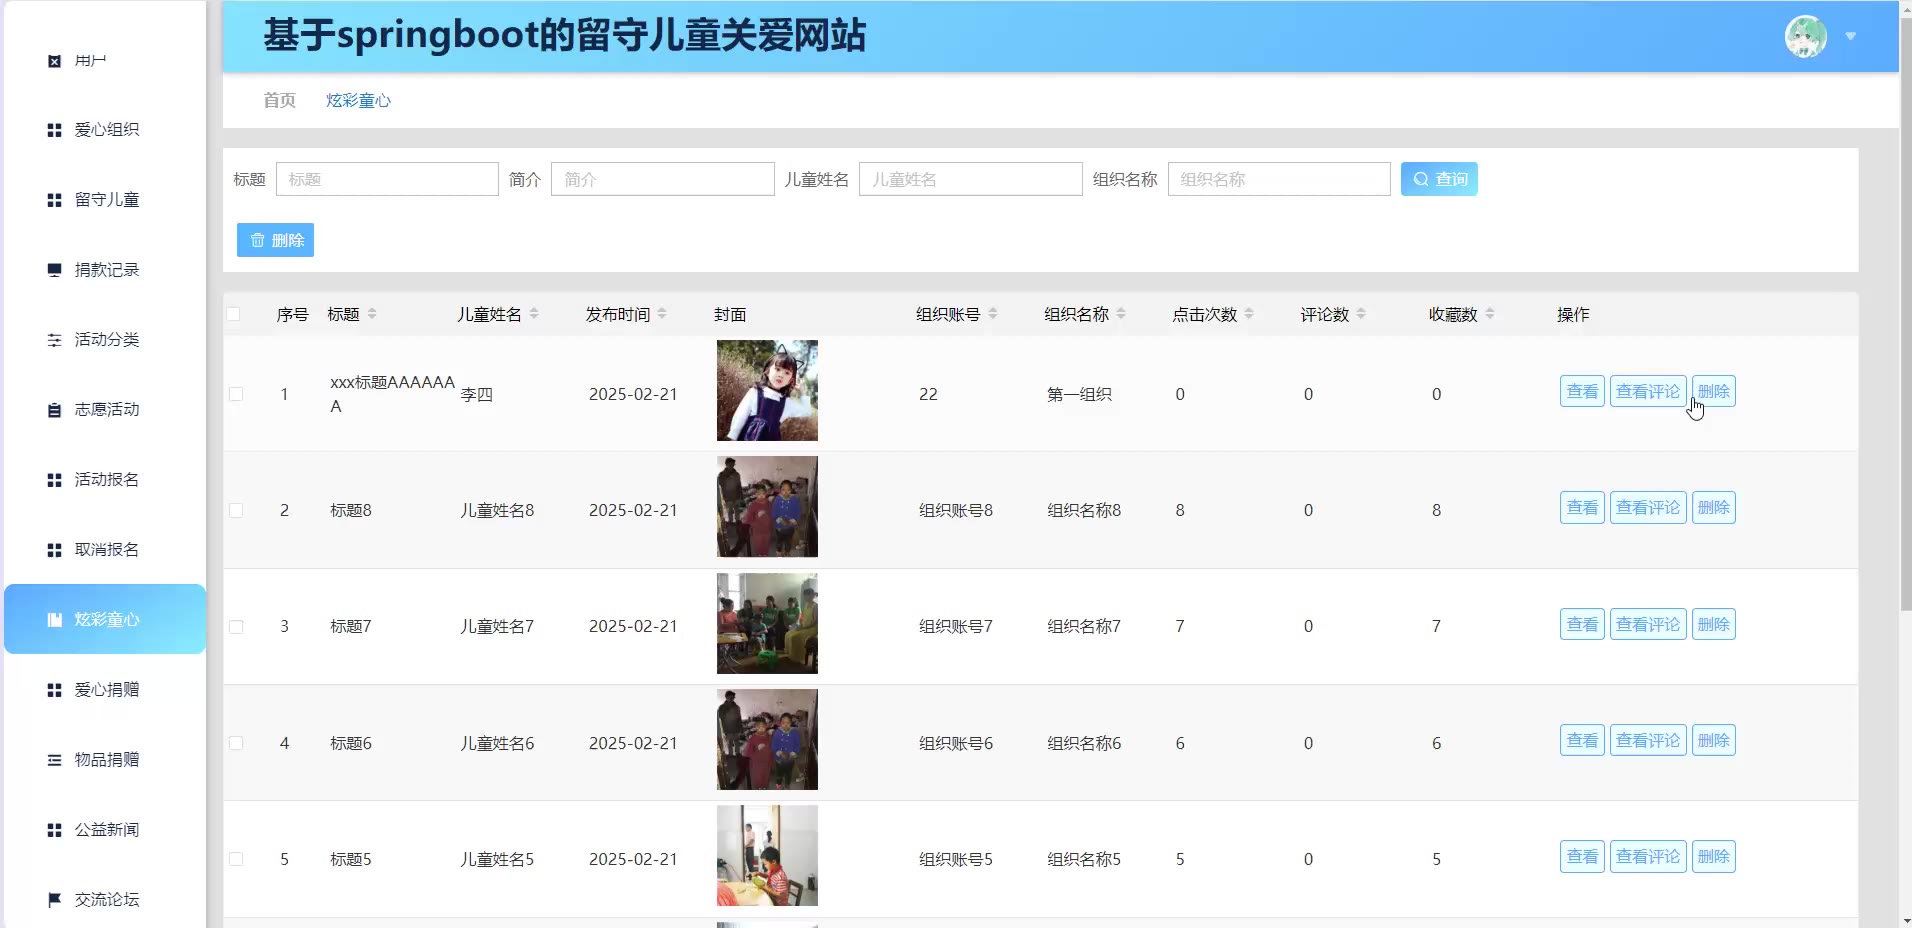Click the 志愿活动 clipboard icon in sidebar
1912x928 pixels.
point(54,410)
